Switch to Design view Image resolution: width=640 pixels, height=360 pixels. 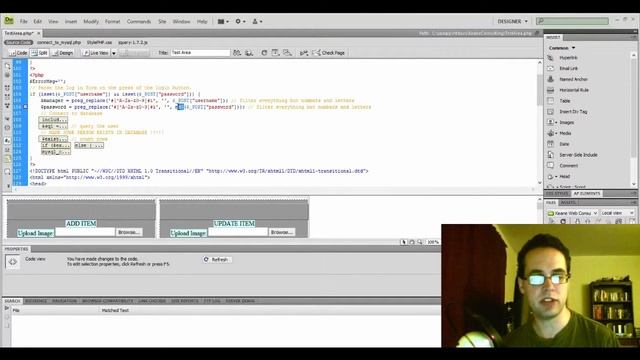pyautogui.click(x=63, y=53)
